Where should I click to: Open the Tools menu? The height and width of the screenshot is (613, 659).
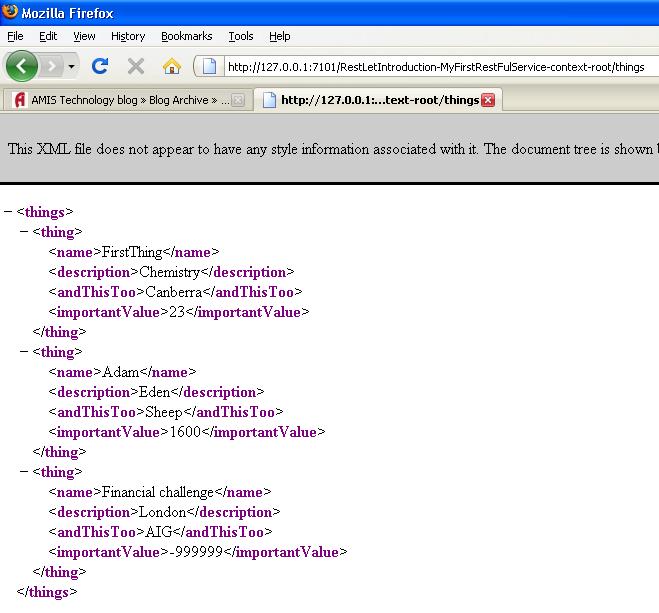pyautogui.click(x=241, y=36)
